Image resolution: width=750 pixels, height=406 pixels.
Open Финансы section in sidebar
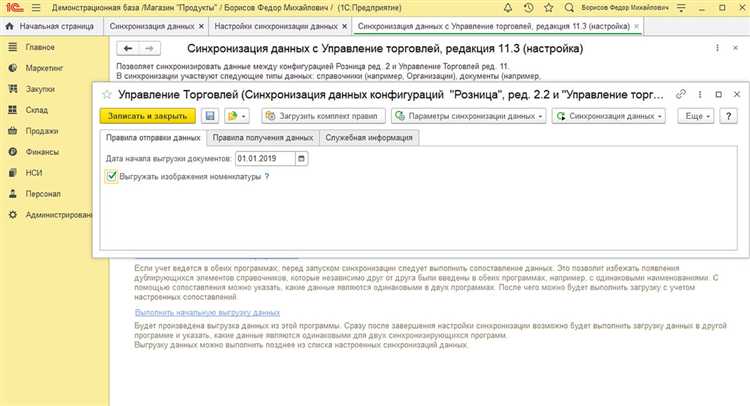tap(42, 152)
